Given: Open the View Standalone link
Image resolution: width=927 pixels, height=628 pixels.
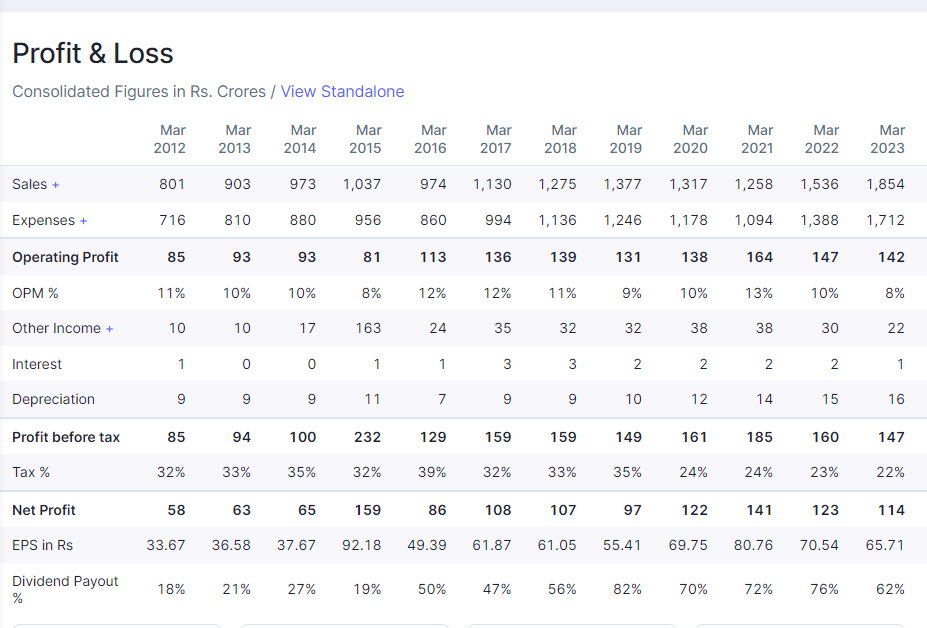Looking at the screenshot, I should coord(342,91).
